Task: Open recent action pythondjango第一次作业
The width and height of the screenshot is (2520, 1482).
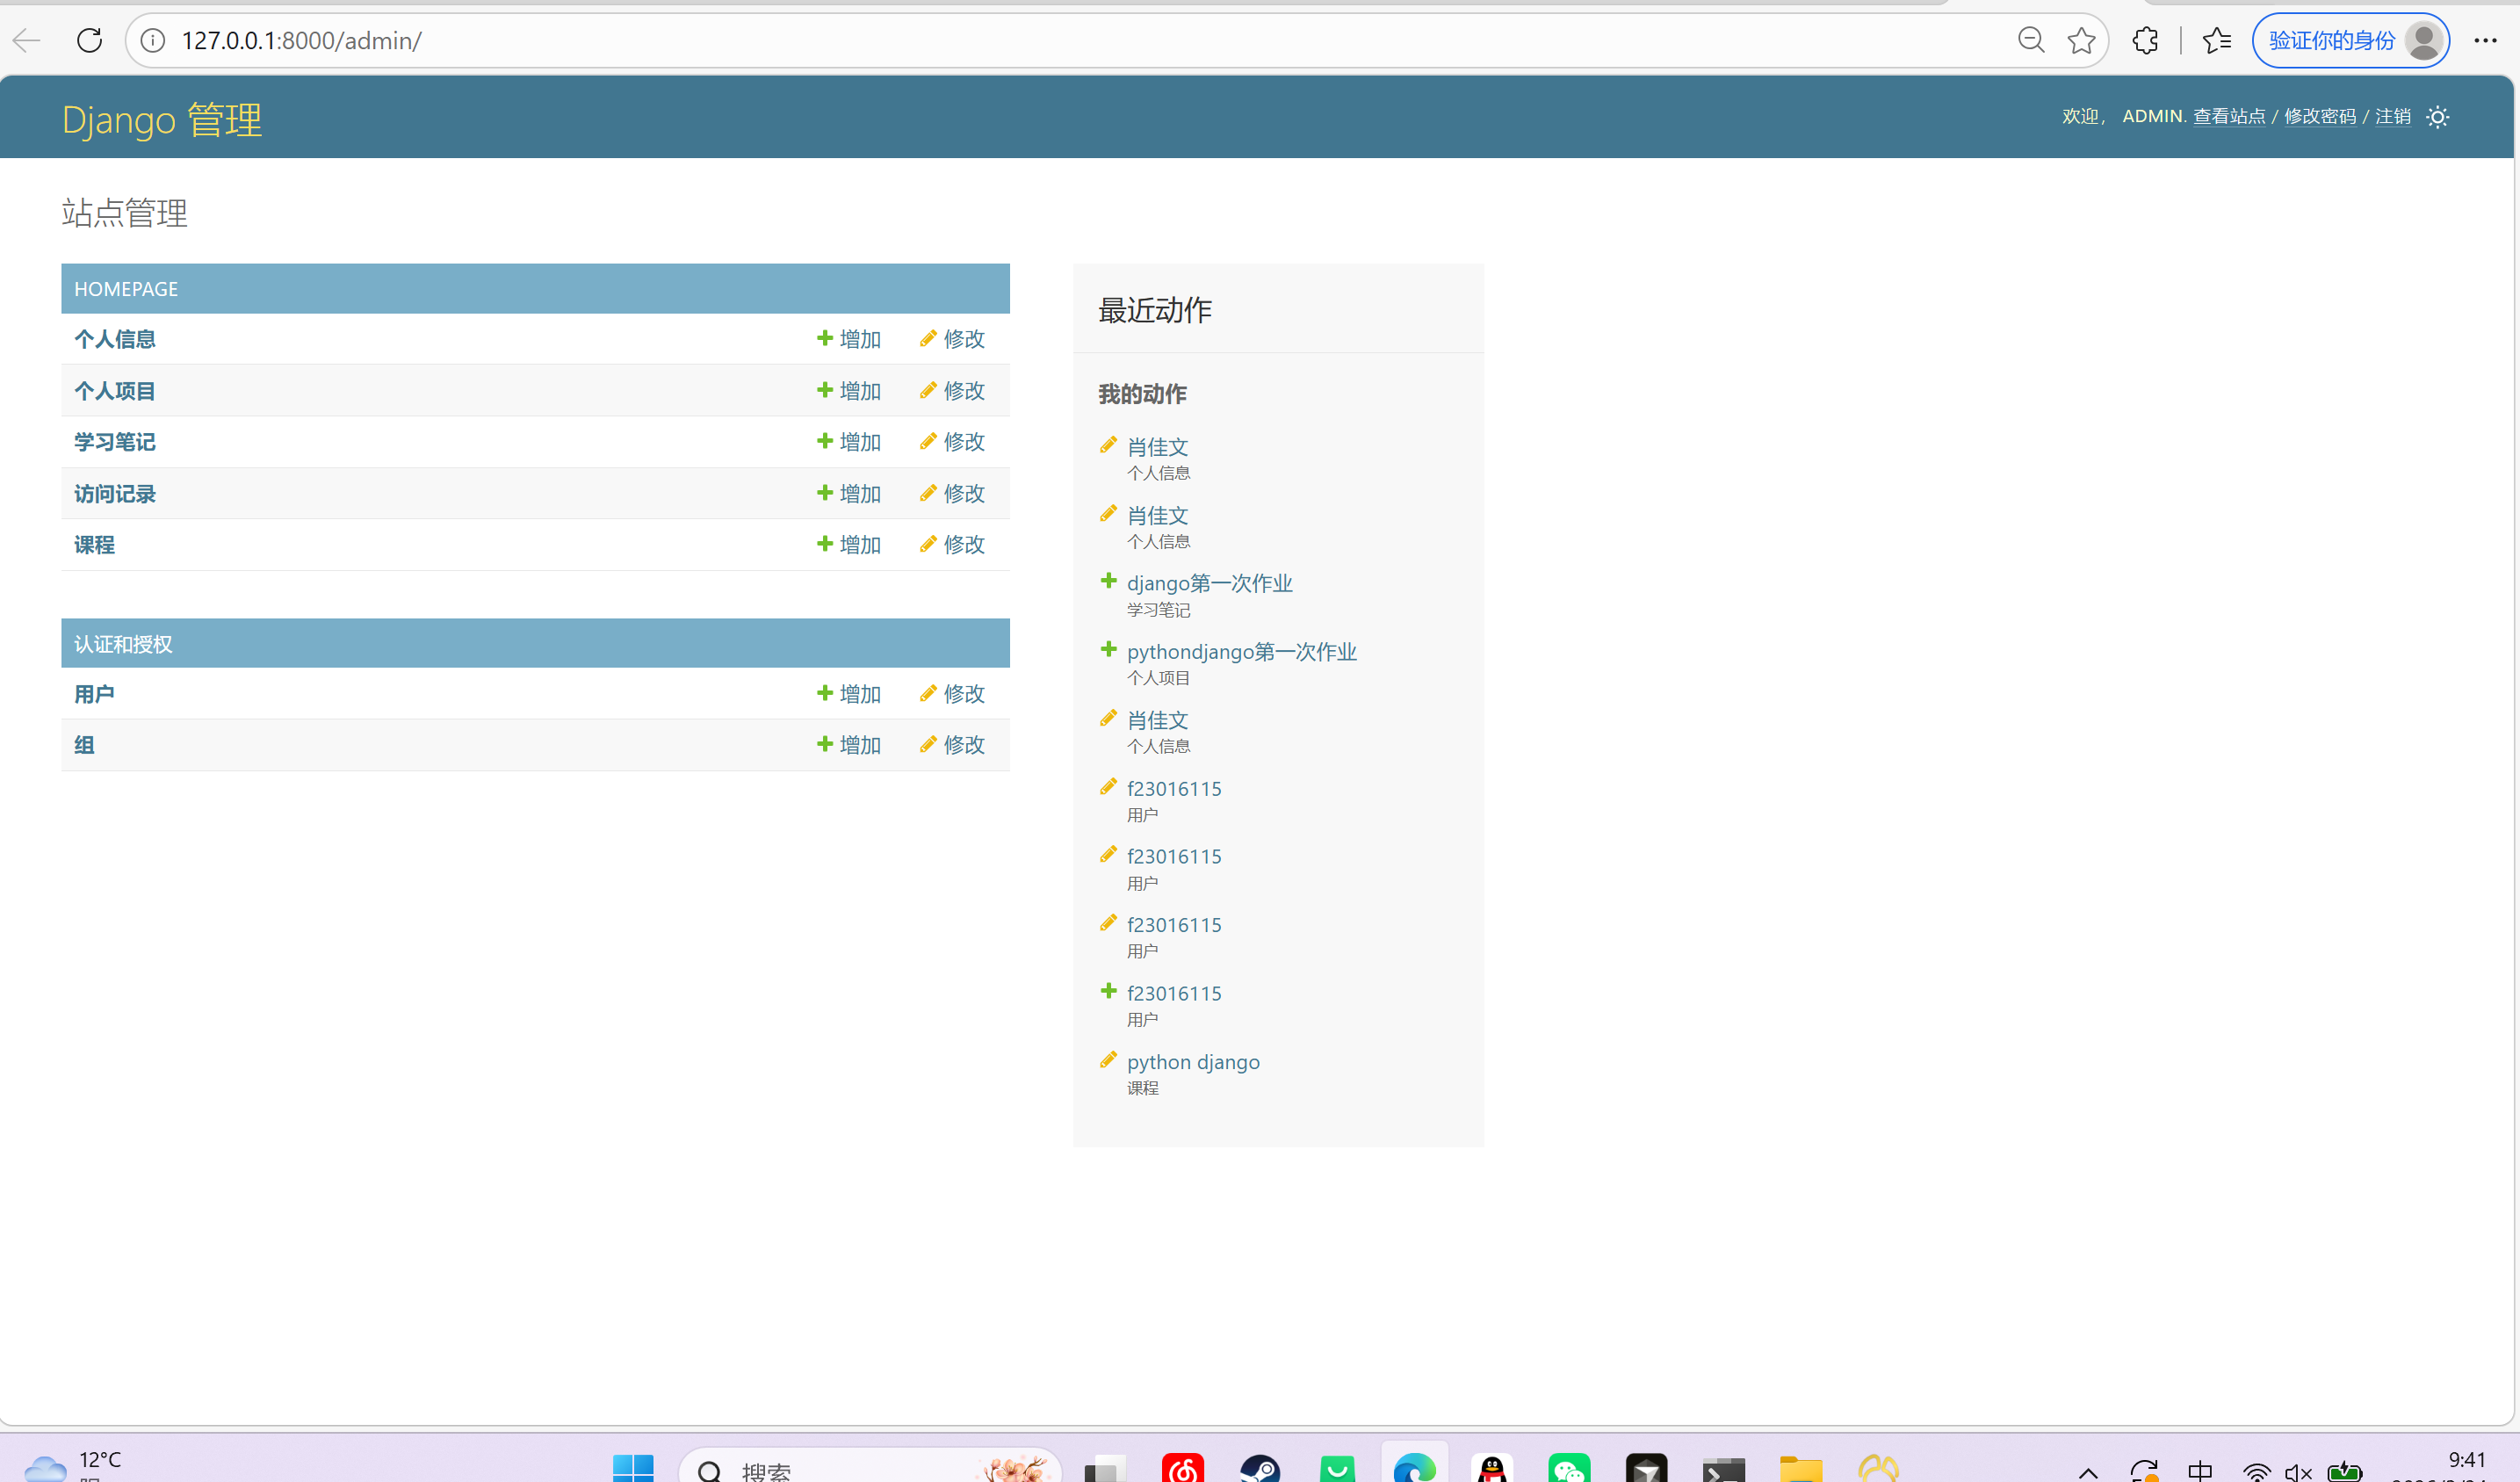Action: [x=1242, y=652]
